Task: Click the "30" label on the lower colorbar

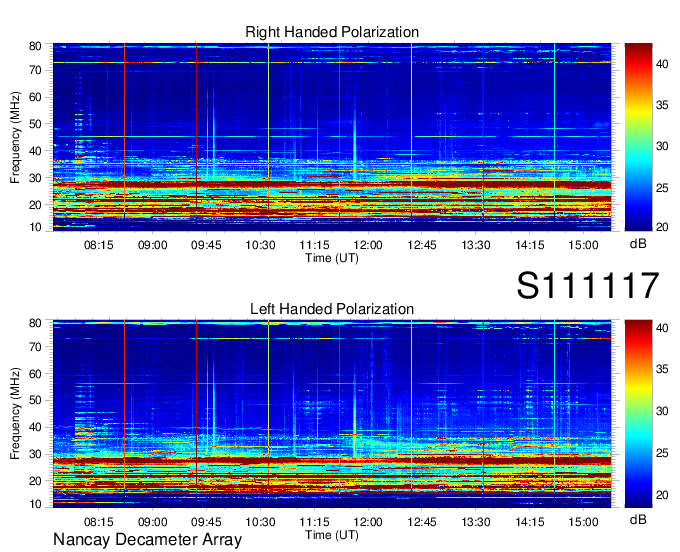Action: [x=662, y=411]
